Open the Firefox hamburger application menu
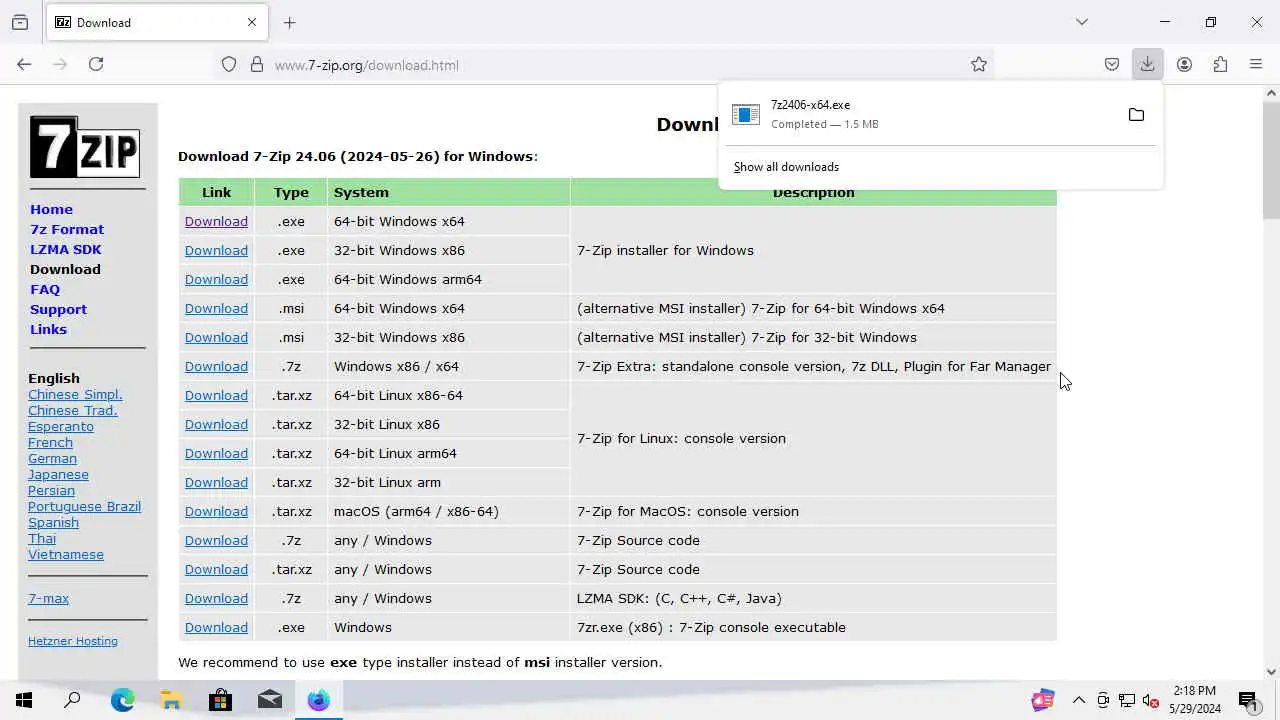The width and height of the screenshot is (1280, 720). [x=1256, y=65]
